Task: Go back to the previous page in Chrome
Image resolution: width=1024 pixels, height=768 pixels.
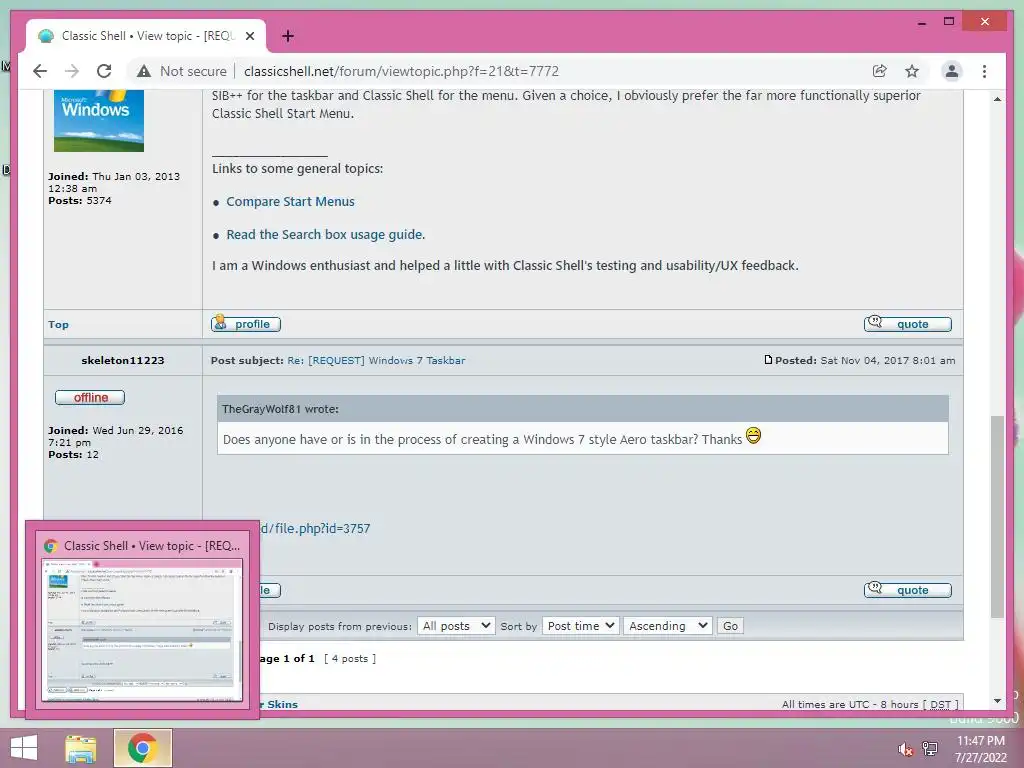Action: pos(40,71)
